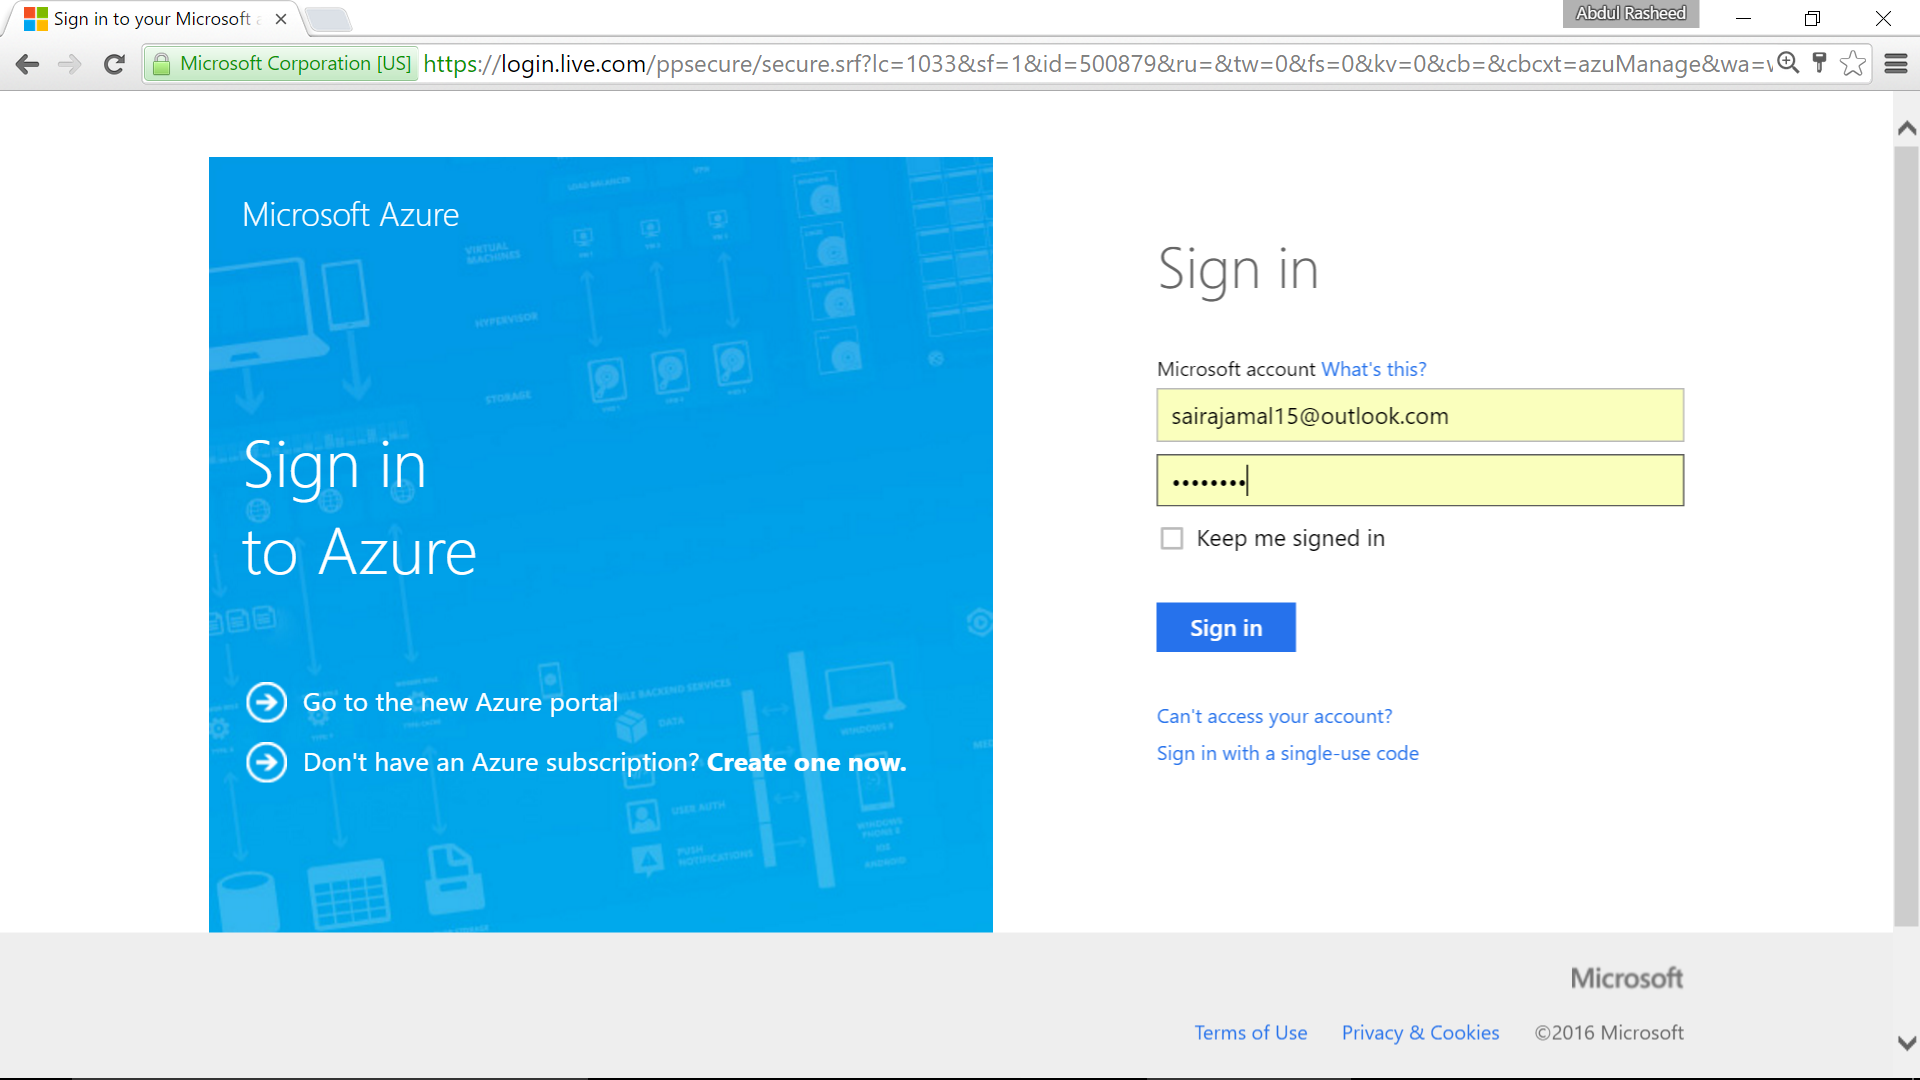Click the Microsoft Azure heading text

pyautogui.click(x=350, y=214)
